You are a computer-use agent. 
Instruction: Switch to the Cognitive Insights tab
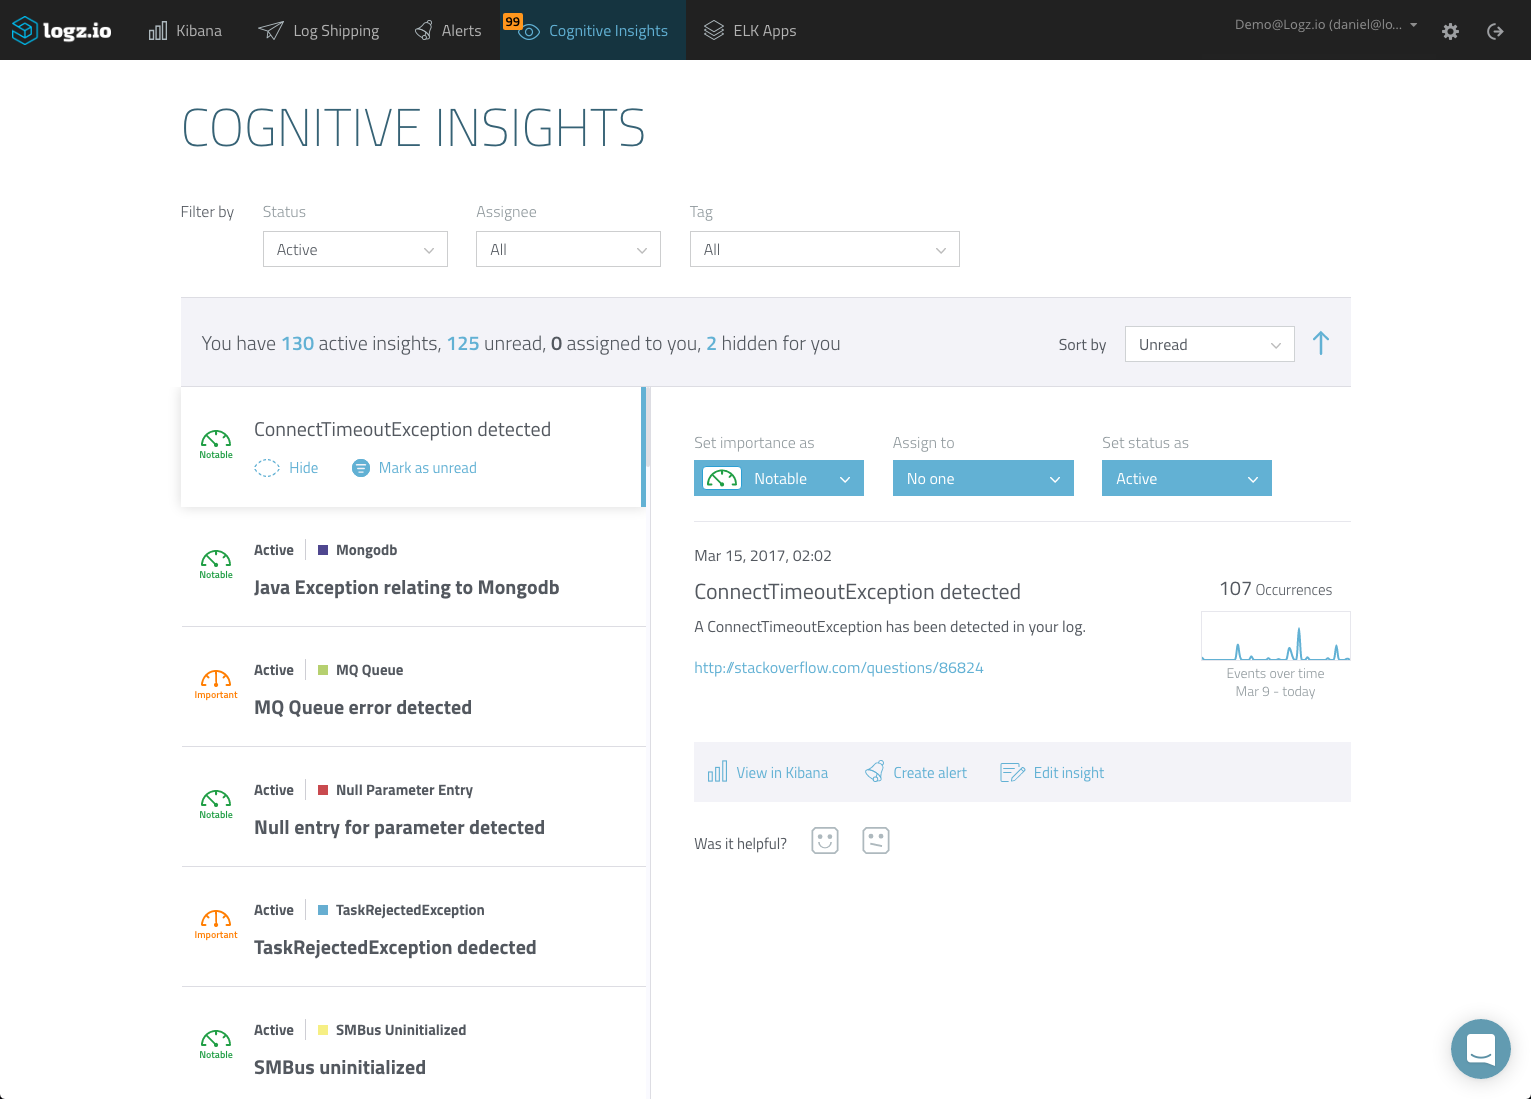point(592,30)
